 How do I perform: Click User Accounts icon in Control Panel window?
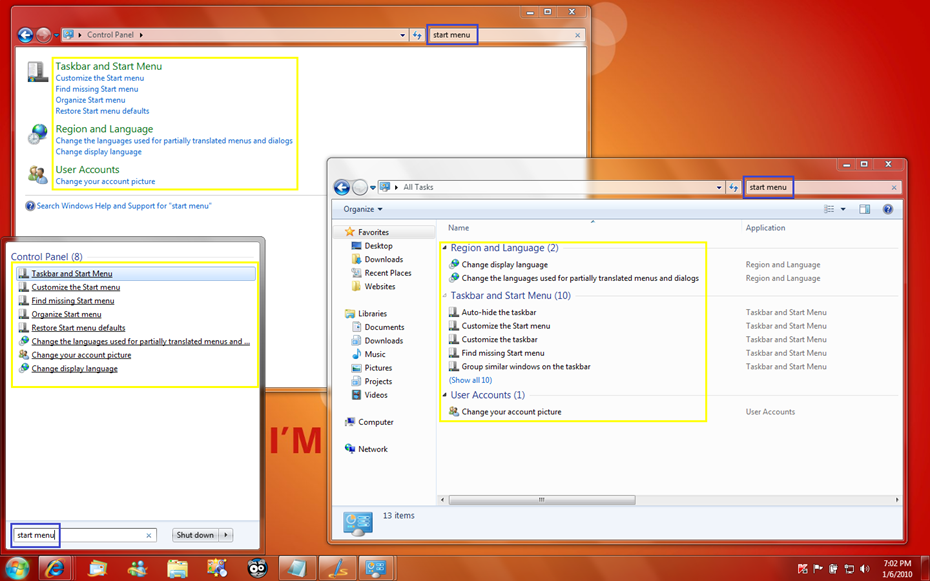coord(37,174)
